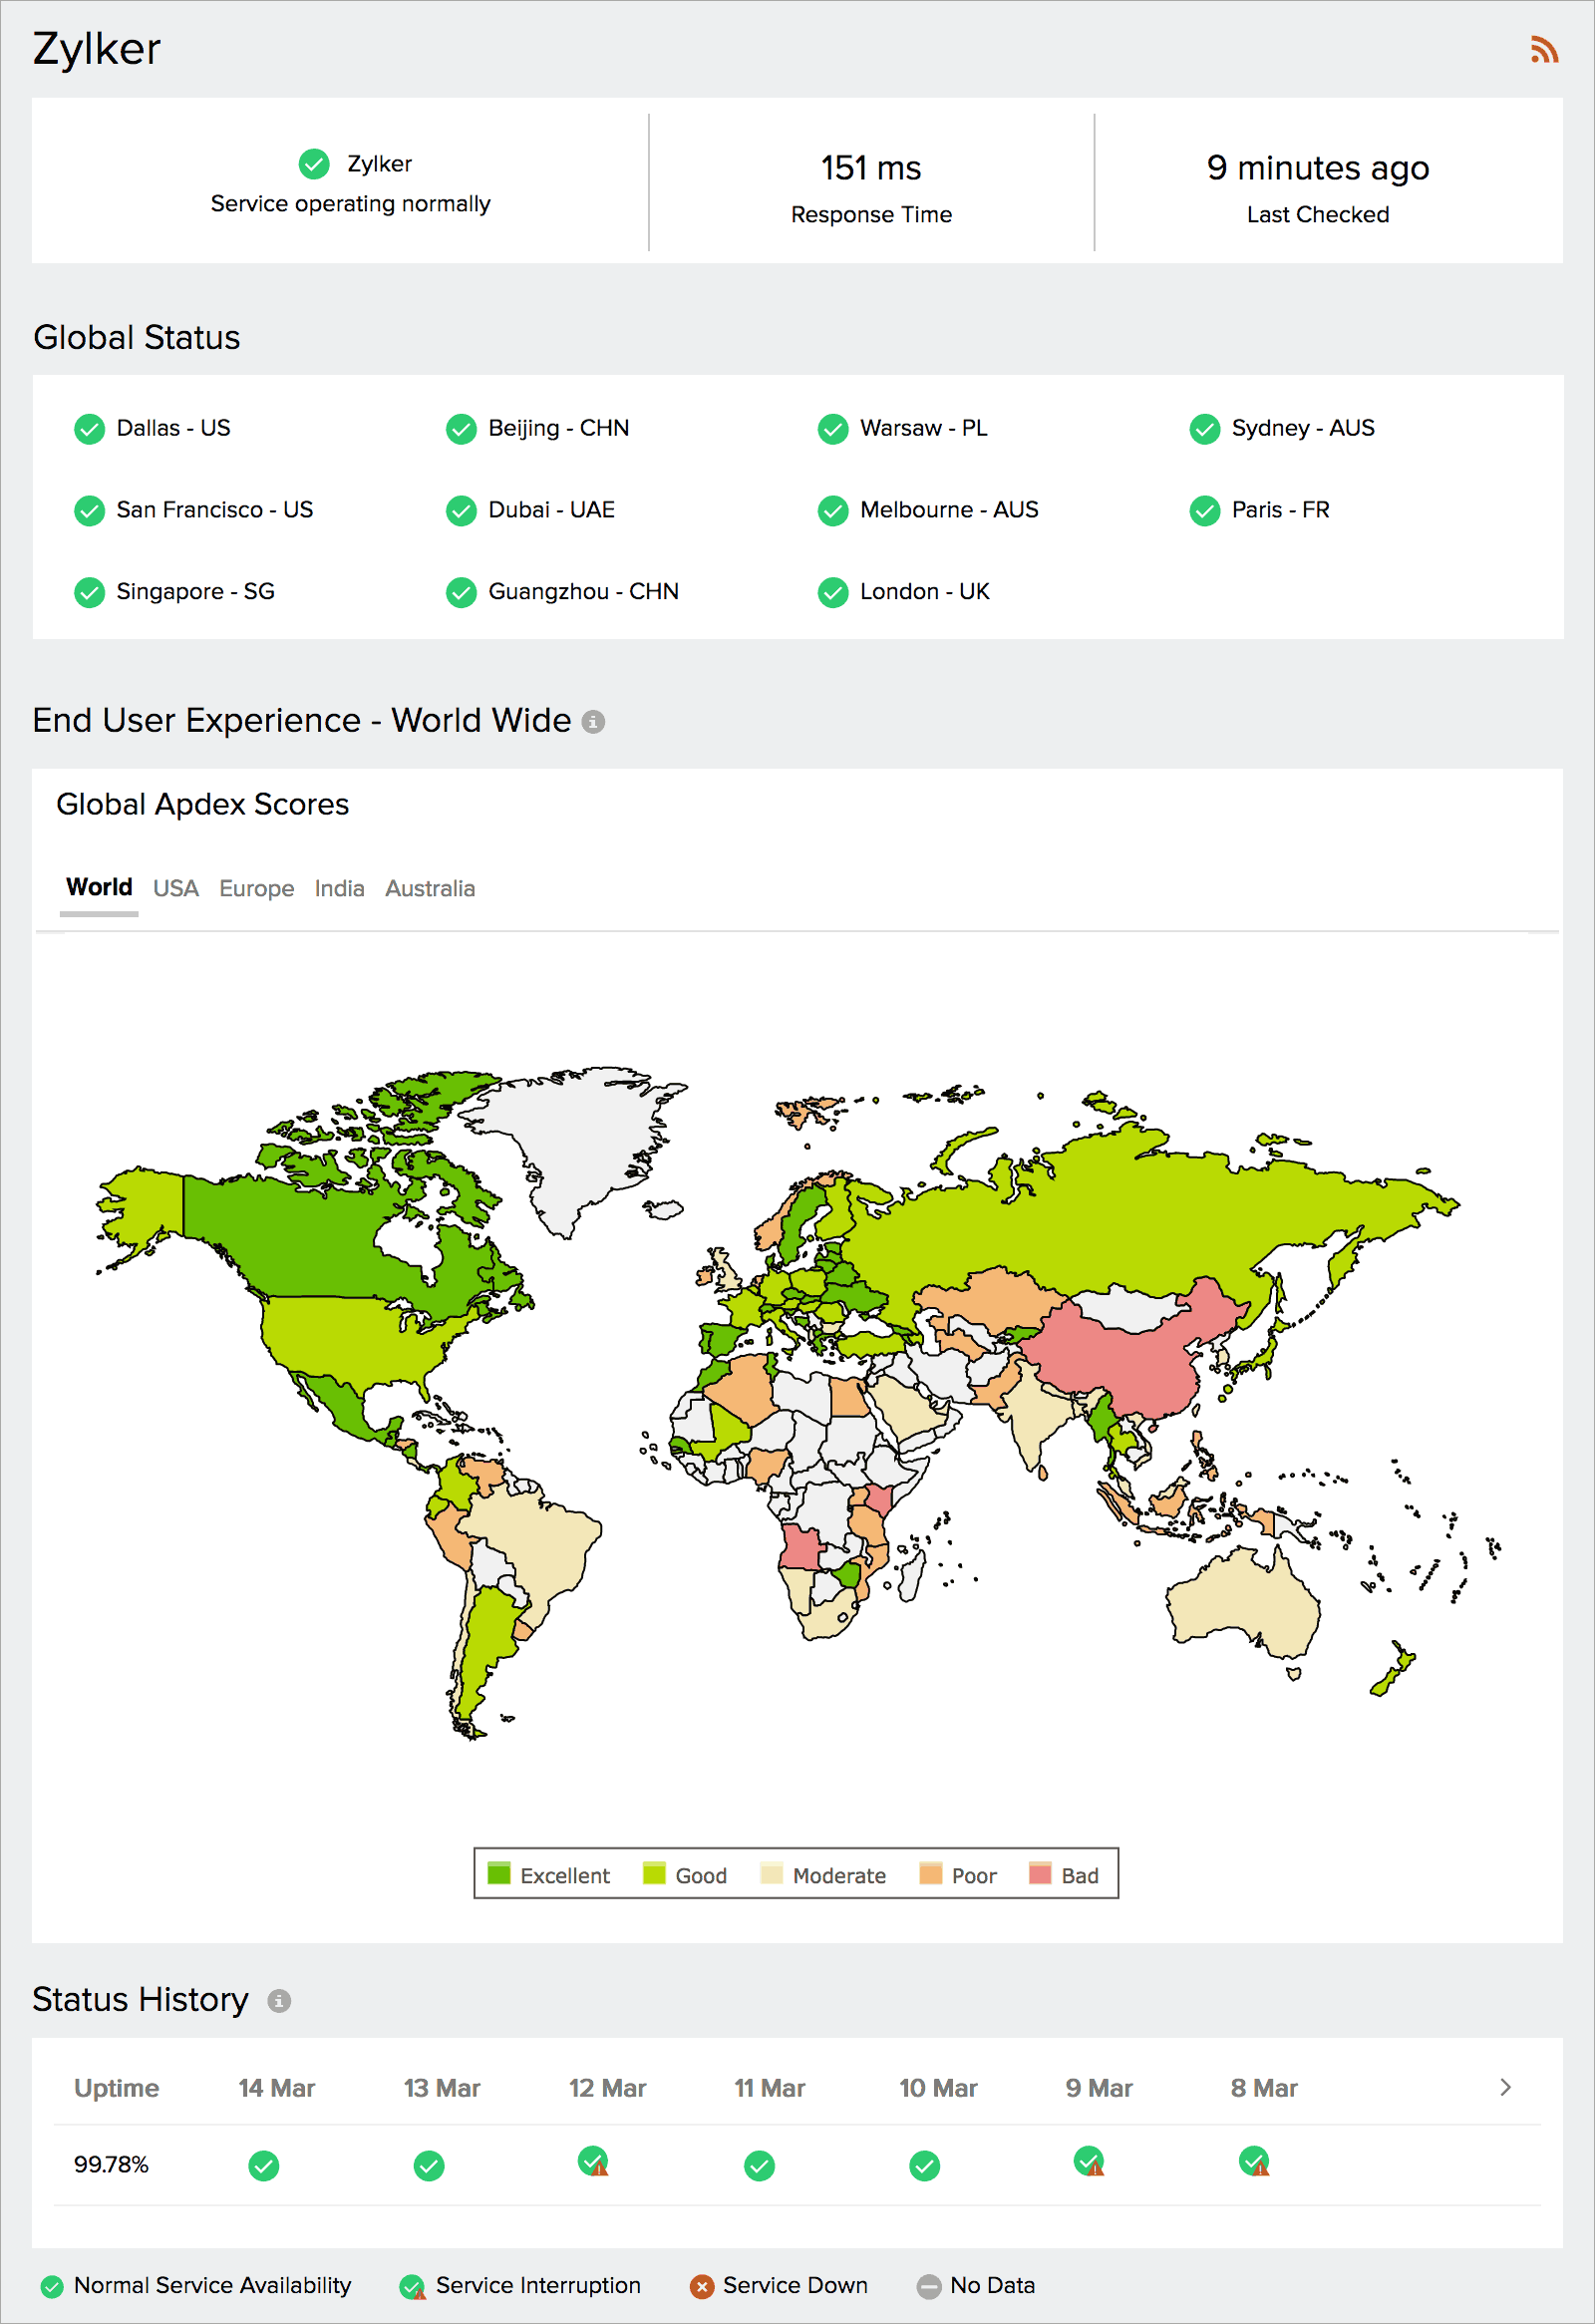The width and height of the screenshot is (1595, 2324).
Task: Click the 151 ms response time value
Action: coord(871,168)
